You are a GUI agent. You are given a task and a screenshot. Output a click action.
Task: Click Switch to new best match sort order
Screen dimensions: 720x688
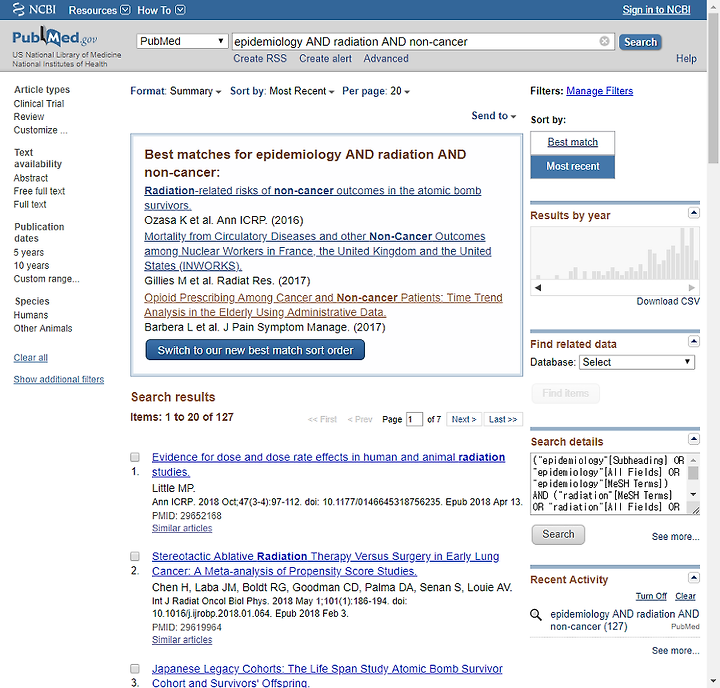click(255, 350)
